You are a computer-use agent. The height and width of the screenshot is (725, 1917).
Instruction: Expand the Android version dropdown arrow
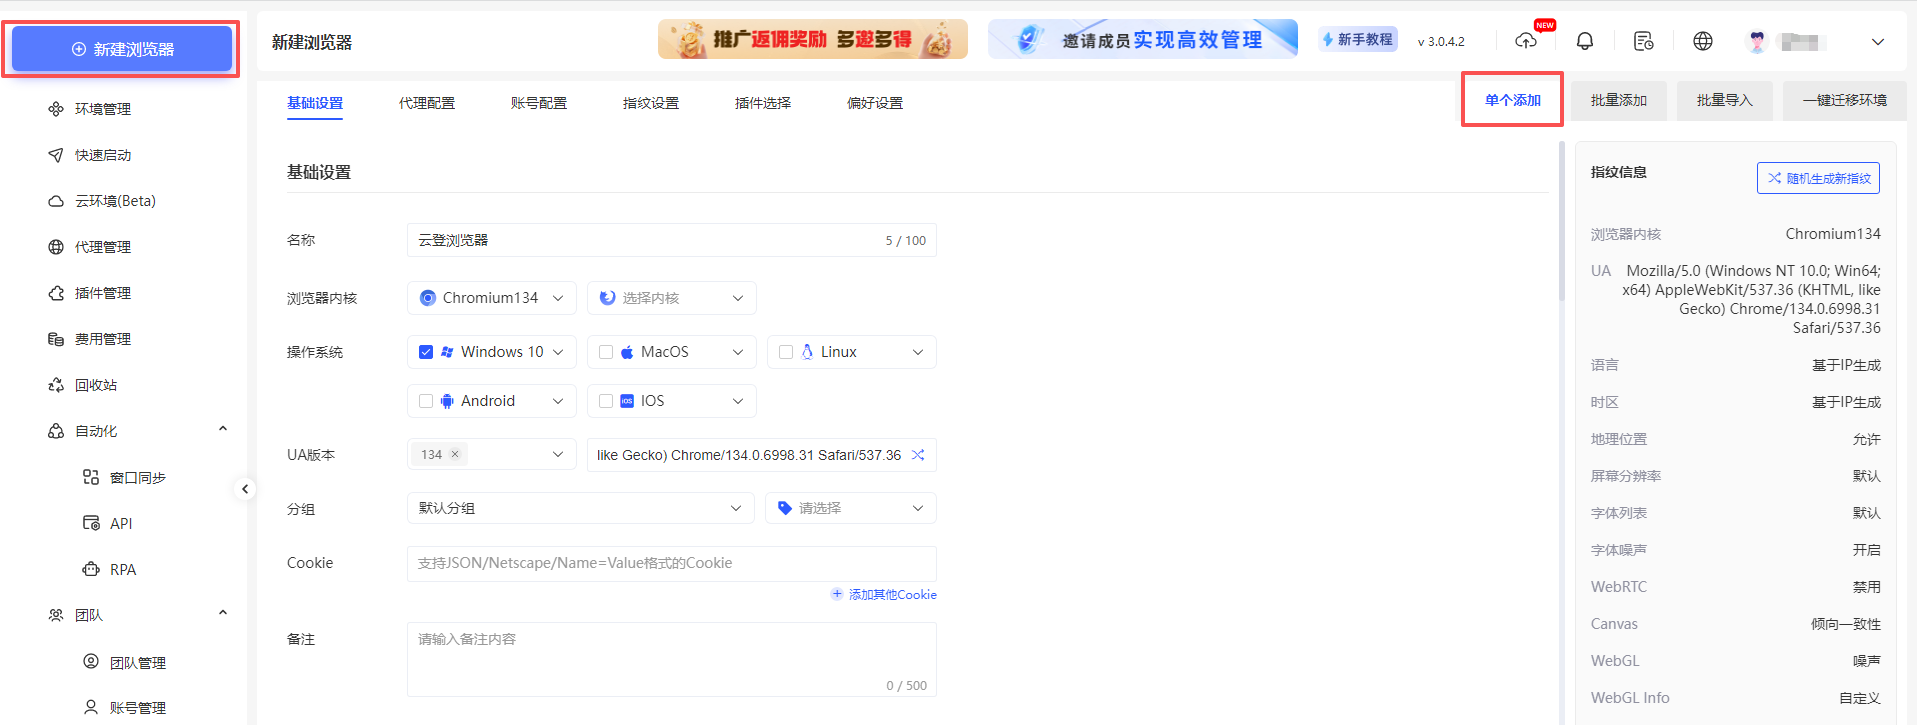tap(558, 401)
